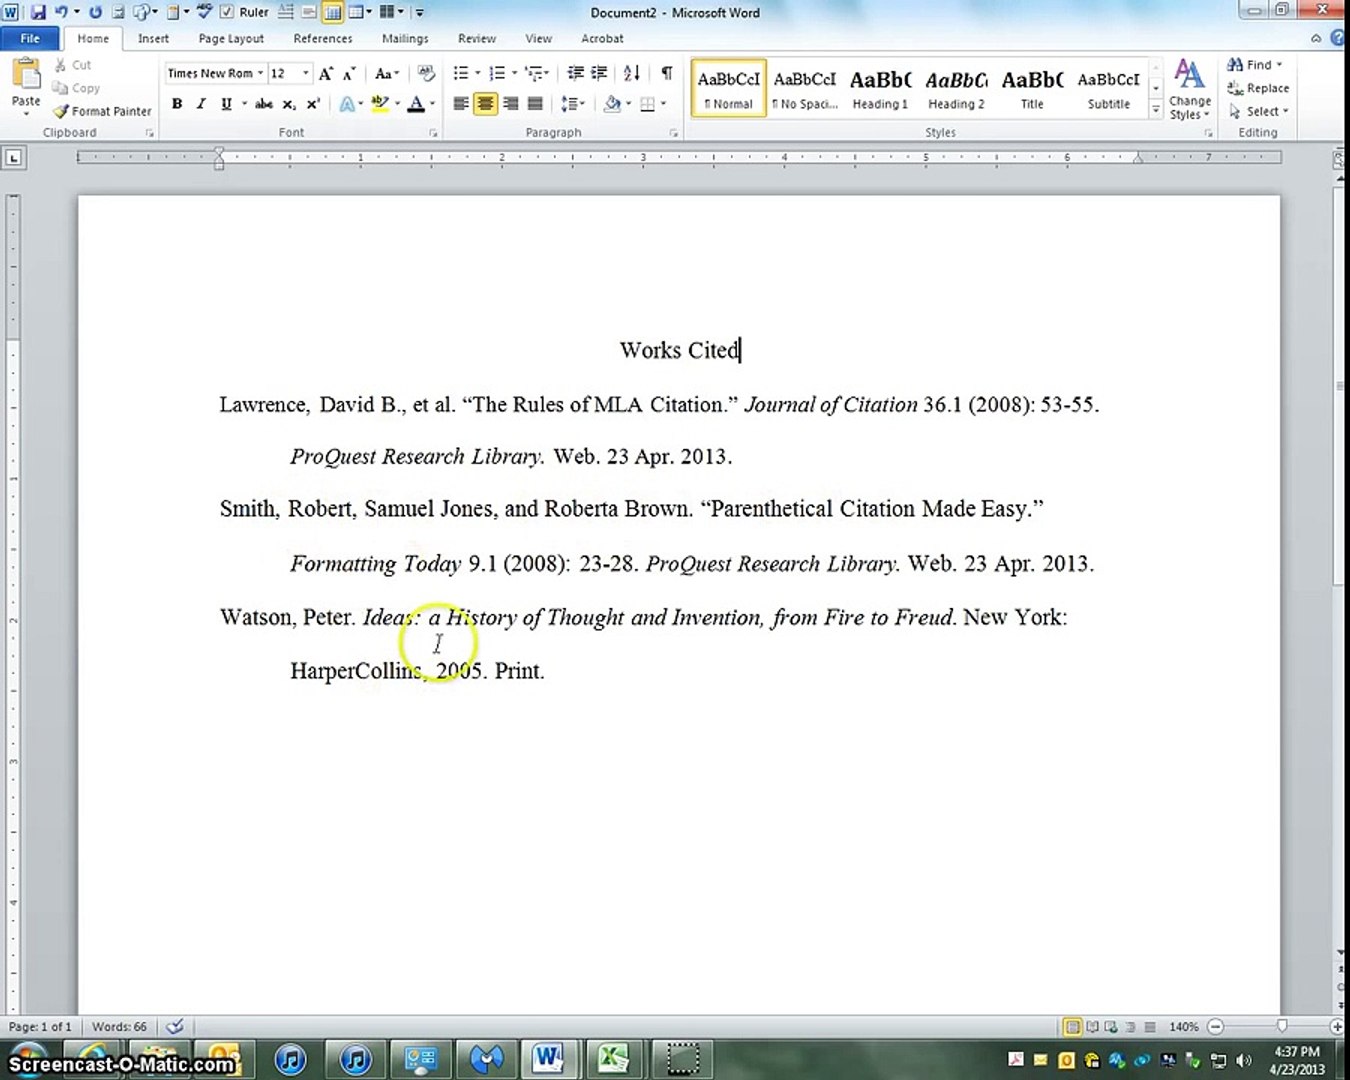Apply superscript formatting
This screenshot has width=1350, height=1080.
tap(313, 103)
